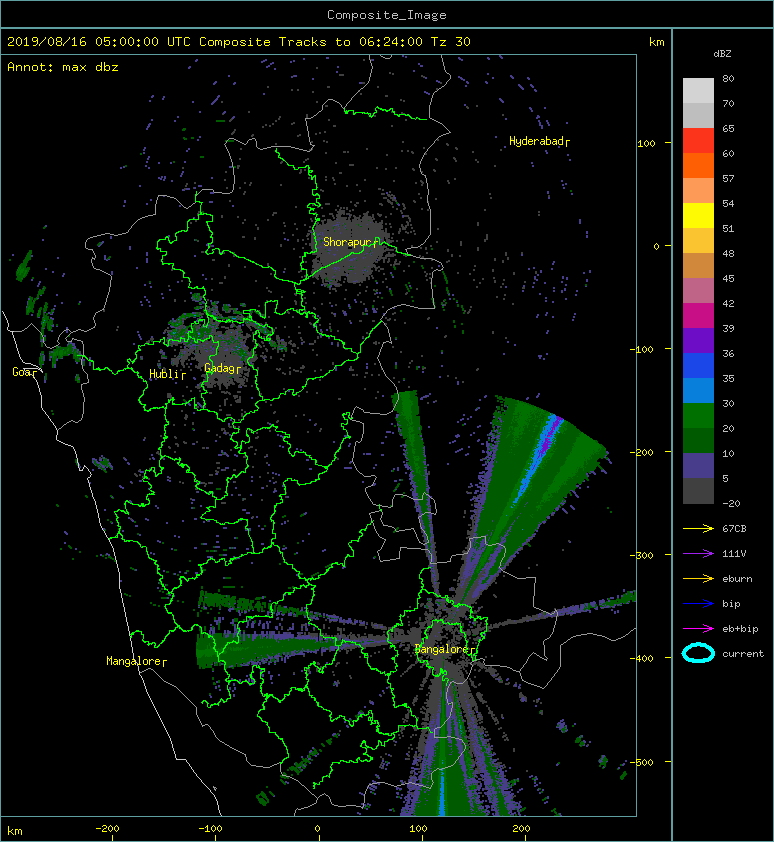
Task: Click the purple 111V arrow in legend
Action: (x=698, y=554)
